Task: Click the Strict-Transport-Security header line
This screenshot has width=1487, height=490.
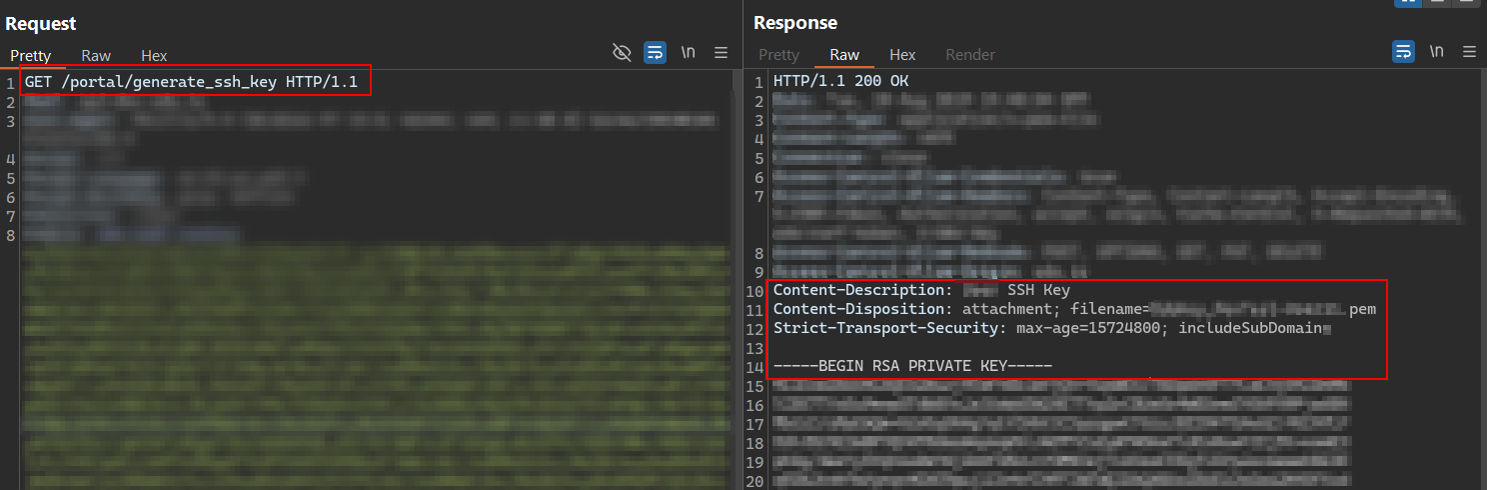Action: click(x=1052, y=328)
